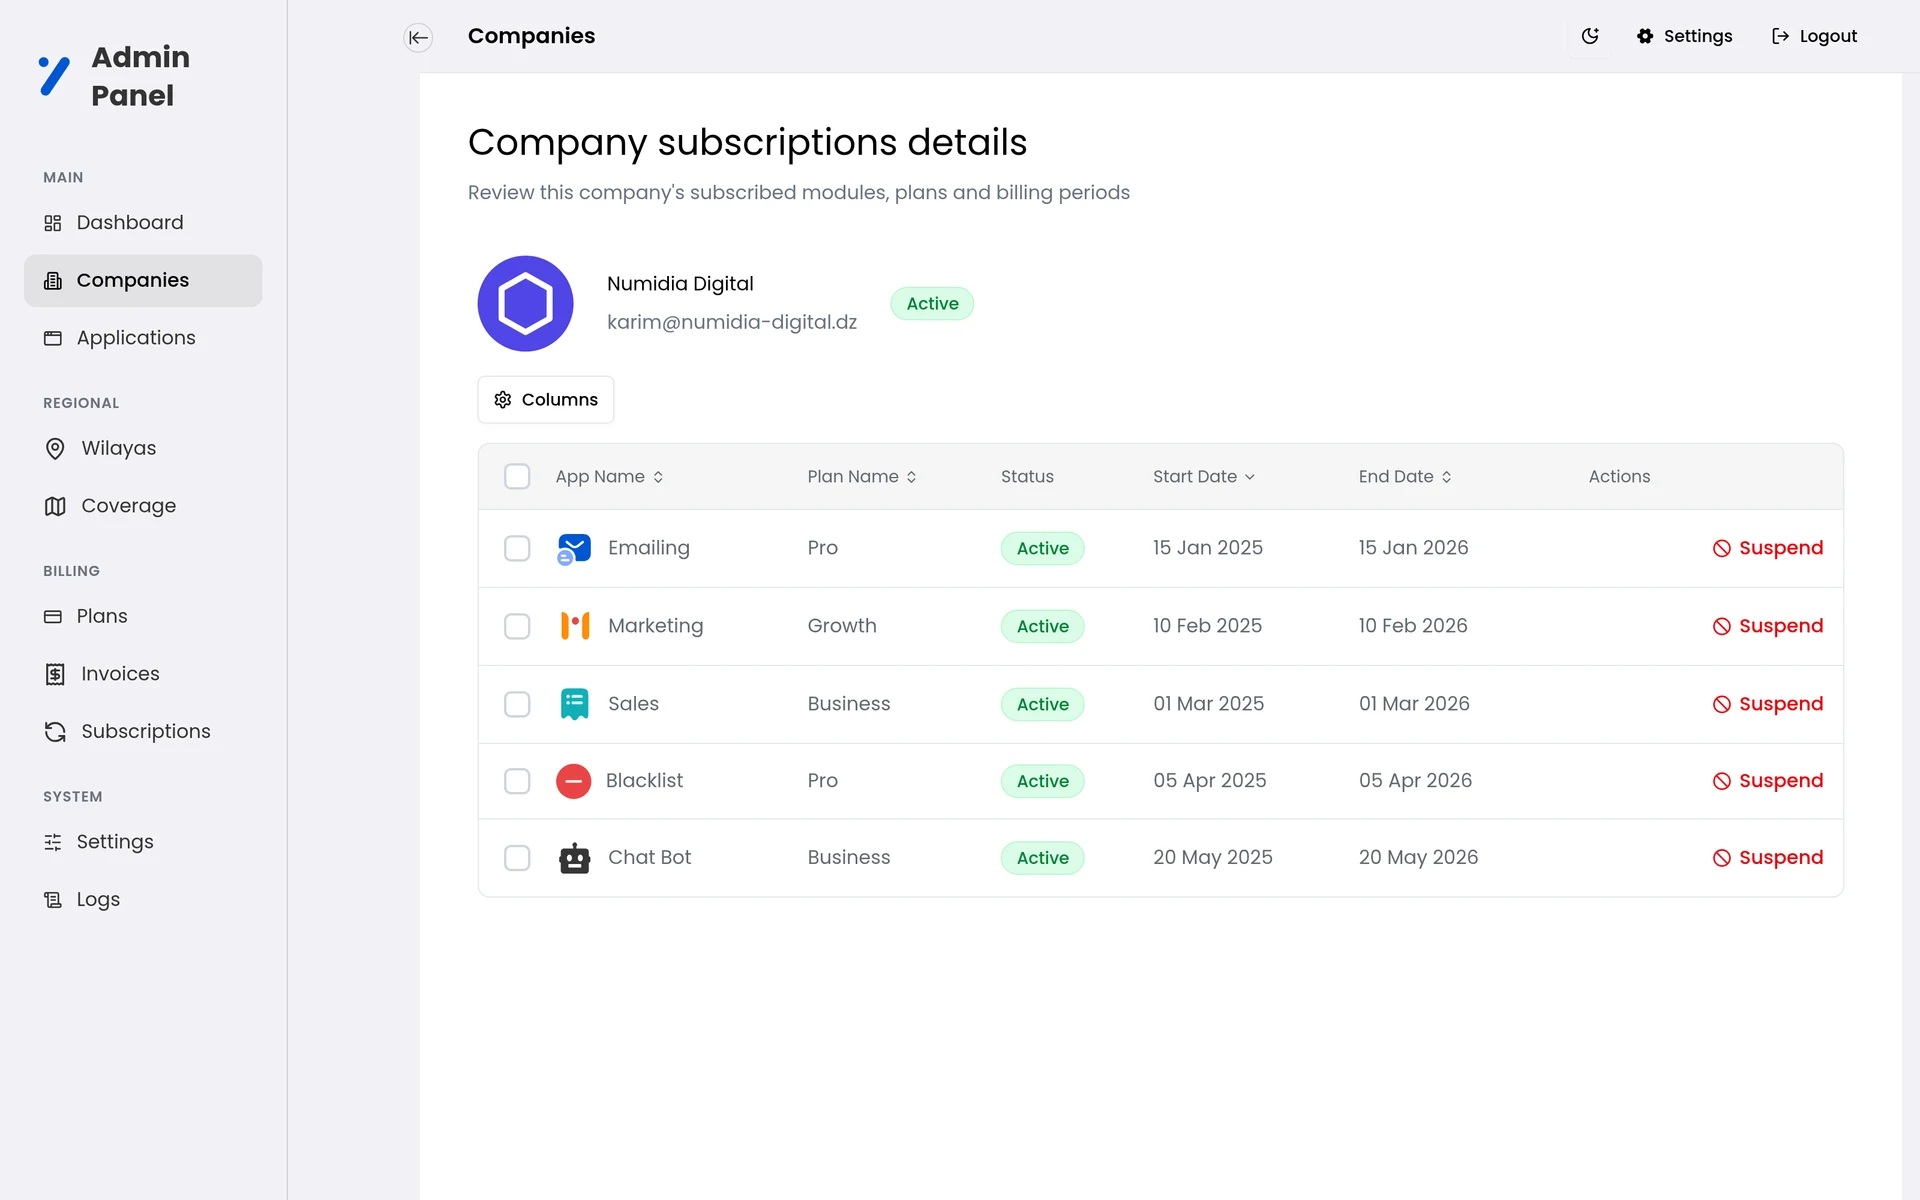Click the Business plan in Chat Bot row
Viewport: 1920px width, 1200px height.
tap(848, 858)
